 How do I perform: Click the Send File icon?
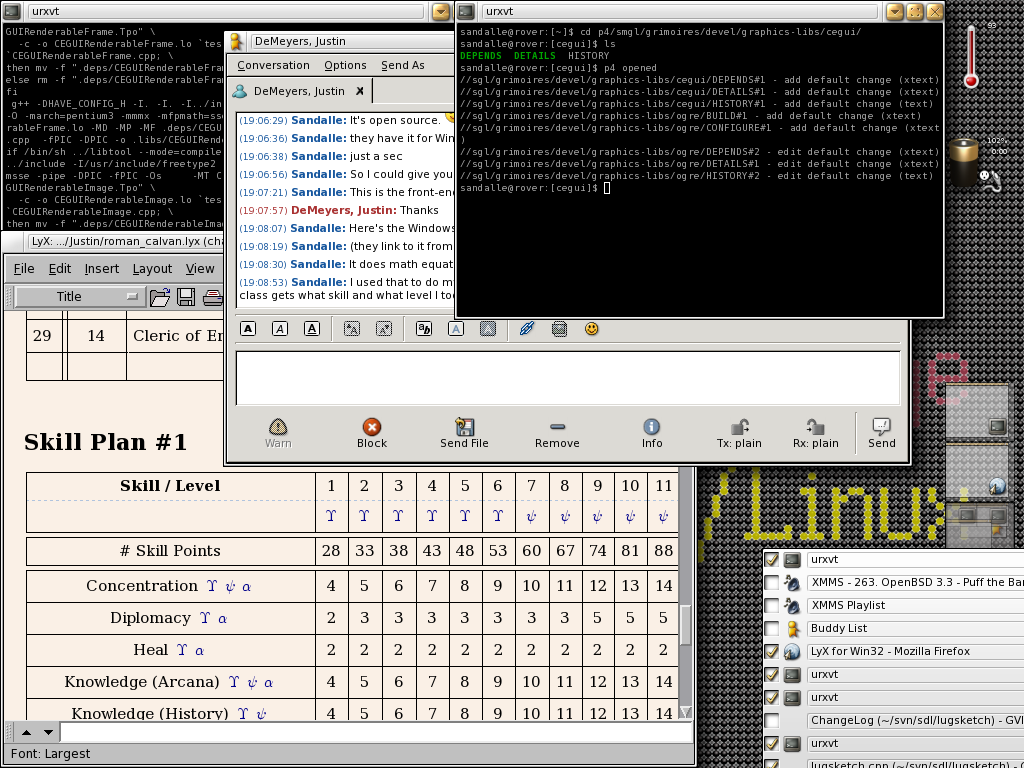click(464, 427)
